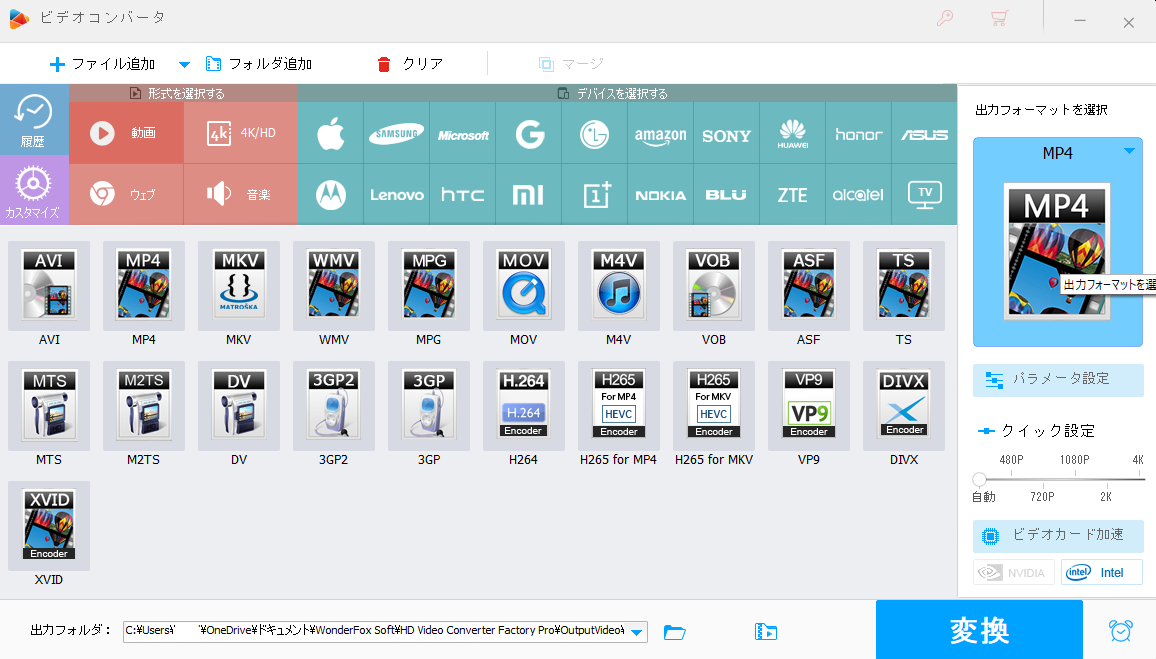1156x659 pixels.
Task: Choose the VP9 encoder format
Action: [x=809, y=406]
